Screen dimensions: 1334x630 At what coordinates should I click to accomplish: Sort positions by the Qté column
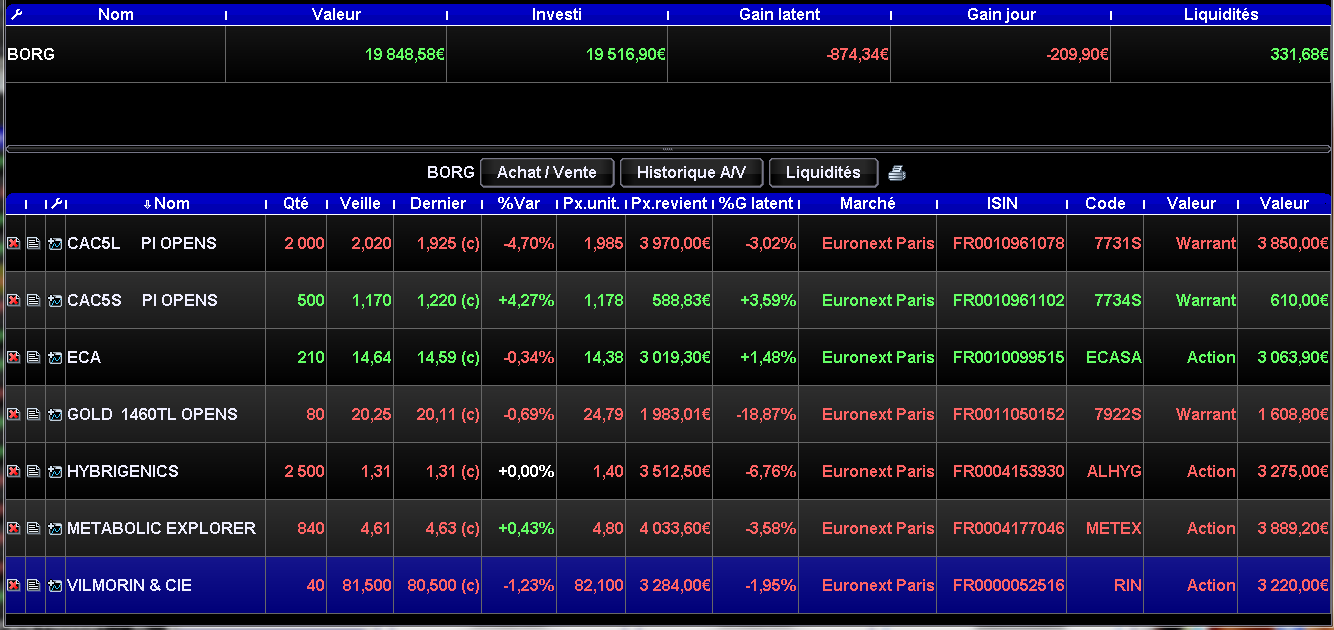[x=296, y=203]
